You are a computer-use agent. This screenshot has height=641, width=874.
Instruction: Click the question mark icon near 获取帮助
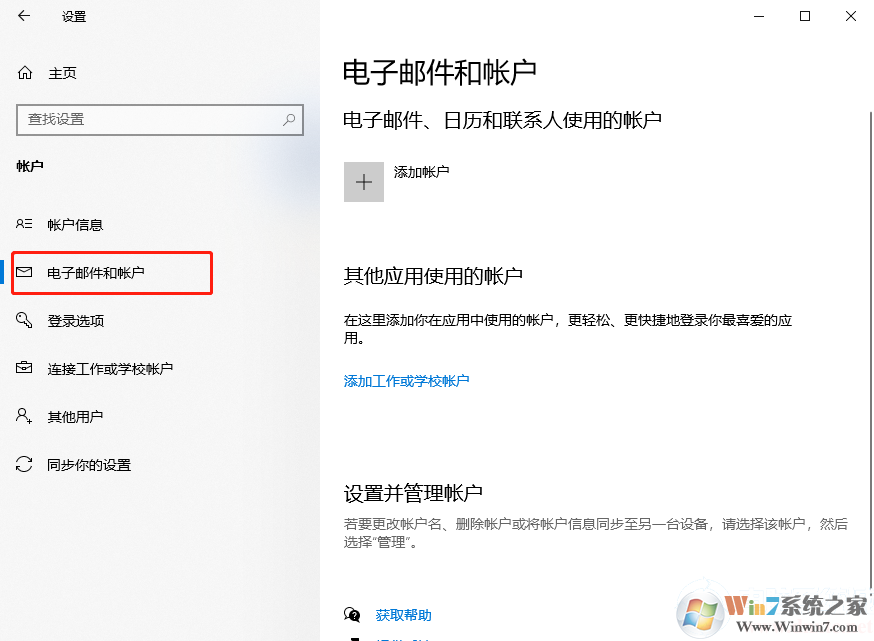pos(352,615)
